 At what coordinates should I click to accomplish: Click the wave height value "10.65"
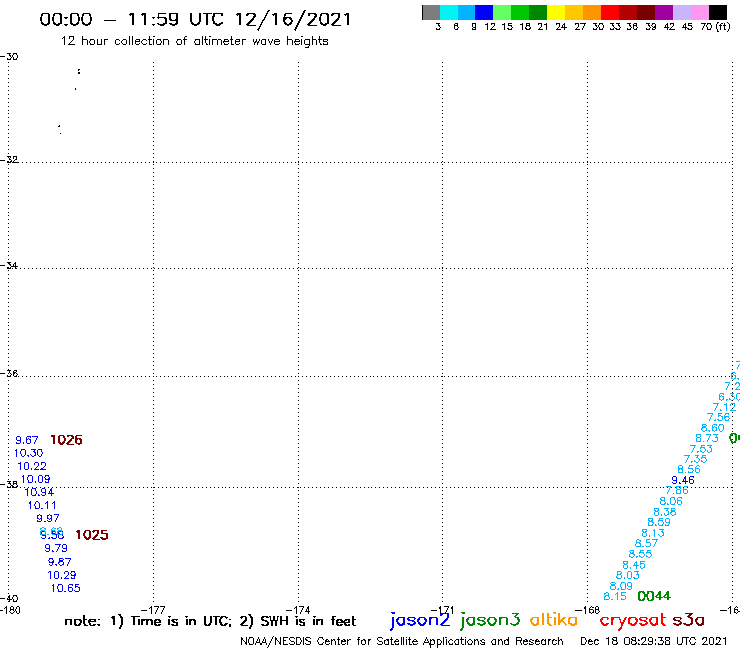tap(66, 589)
